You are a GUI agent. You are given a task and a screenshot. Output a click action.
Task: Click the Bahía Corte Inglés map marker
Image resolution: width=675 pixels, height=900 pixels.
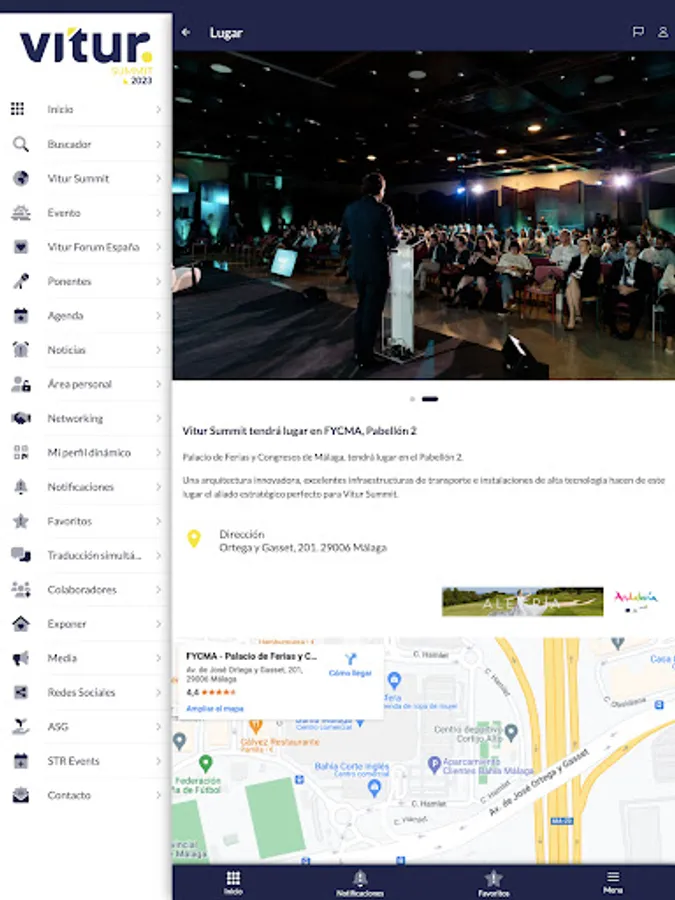tap(374, 788)
